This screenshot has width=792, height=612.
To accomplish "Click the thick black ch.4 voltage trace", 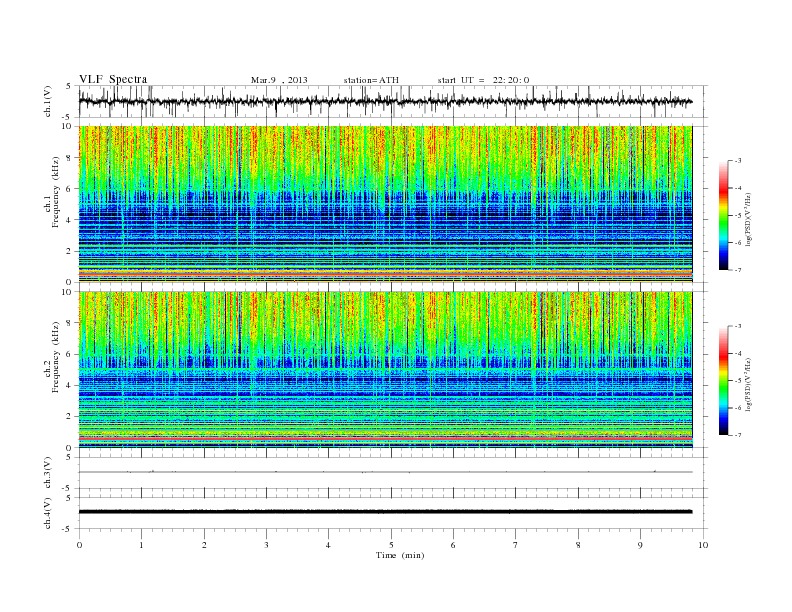I will (385, 512).
